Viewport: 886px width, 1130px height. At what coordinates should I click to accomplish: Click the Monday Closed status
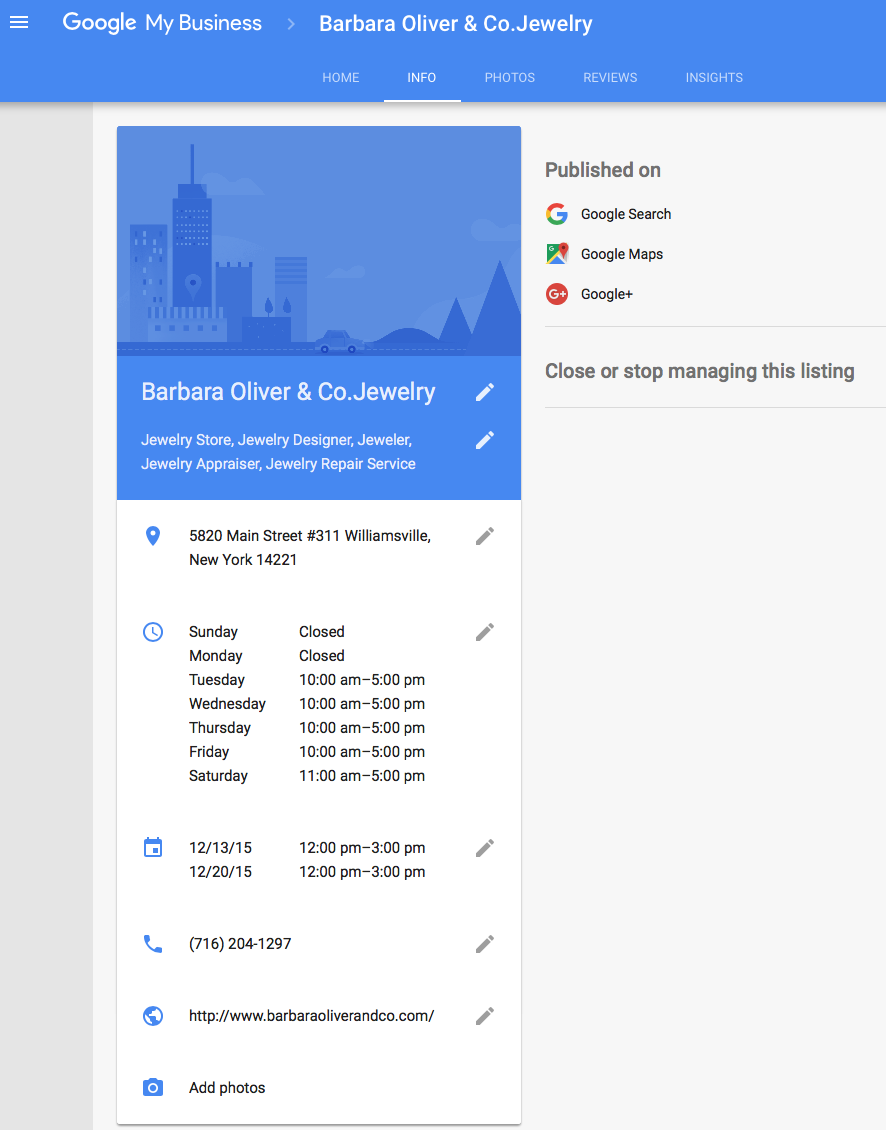point(322,656)
